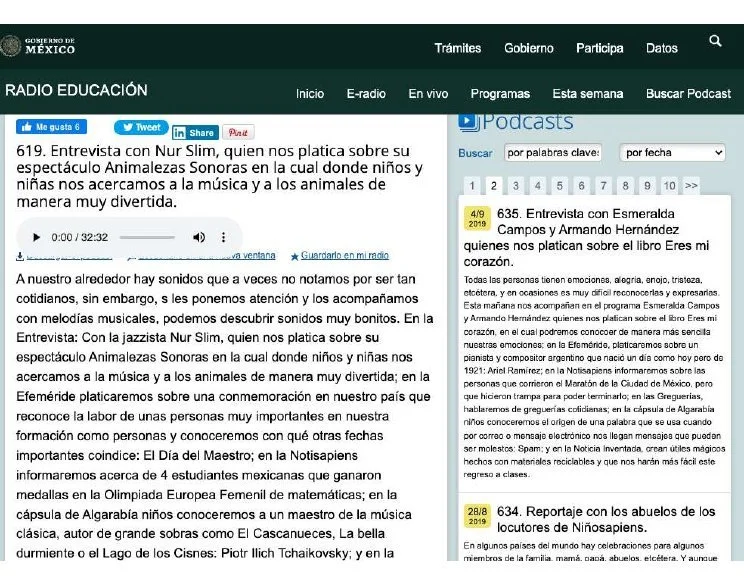Open audio player more options menu
744x585 pixels.
click(x=223, y=237)
